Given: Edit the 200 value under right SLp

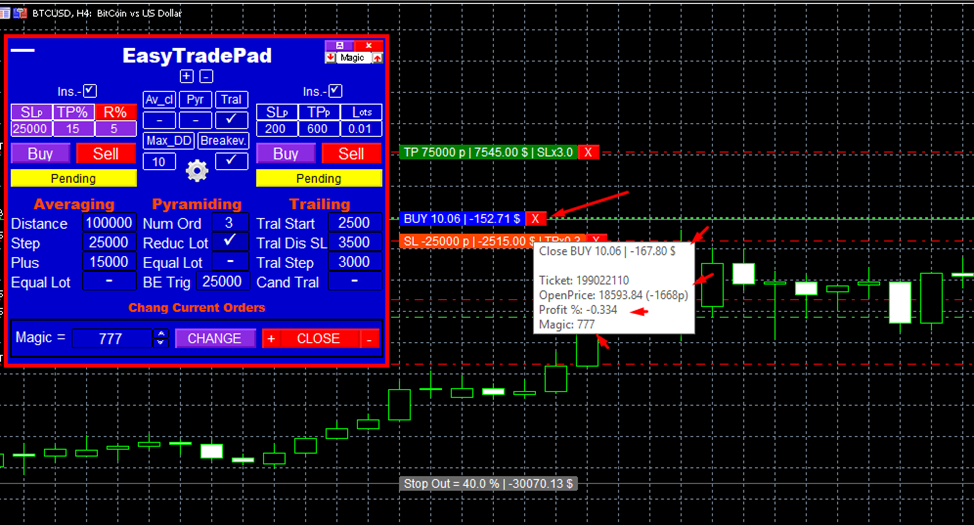Looking at the screenshot, I should 276,129.
